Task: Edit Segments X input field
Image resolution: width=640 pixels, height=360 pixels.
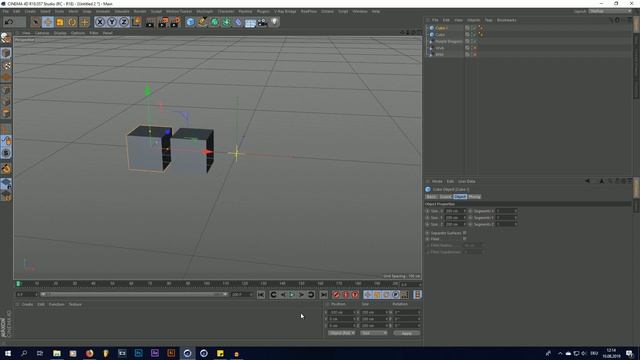Action: point(506,211)
